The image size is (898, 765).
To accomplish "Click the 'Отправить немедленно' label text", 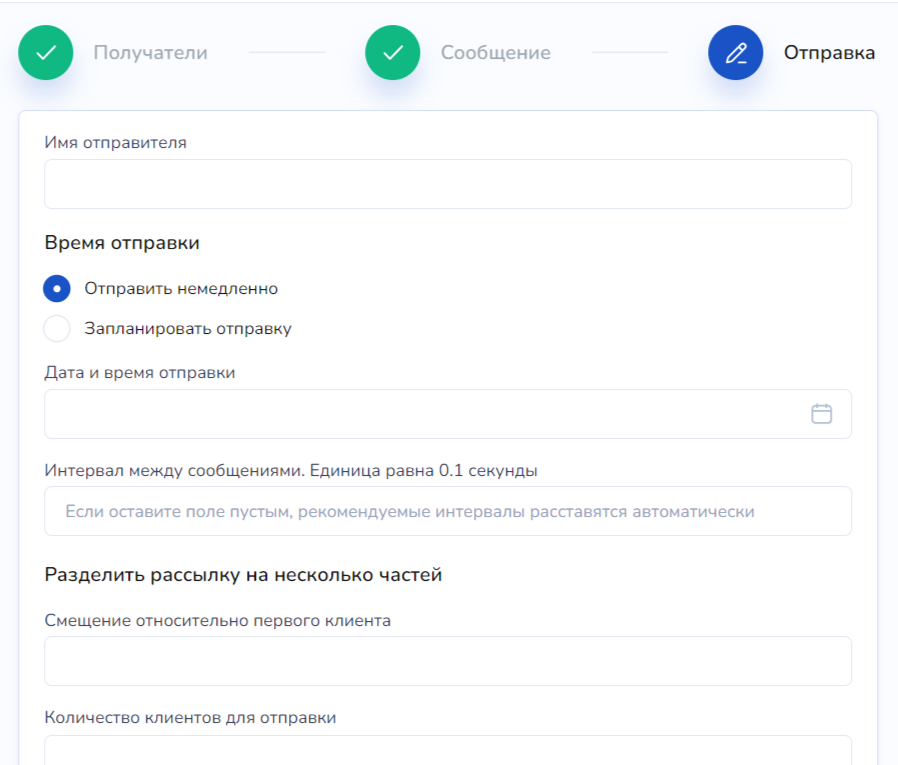I will click(181, 289).
